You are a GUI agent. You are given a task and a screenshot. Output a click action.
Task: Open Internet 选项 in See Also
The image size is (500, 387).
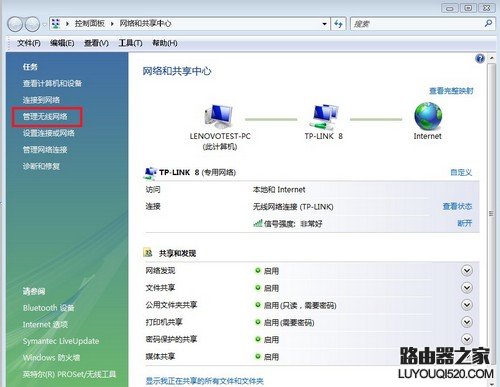tap(45, 325)
